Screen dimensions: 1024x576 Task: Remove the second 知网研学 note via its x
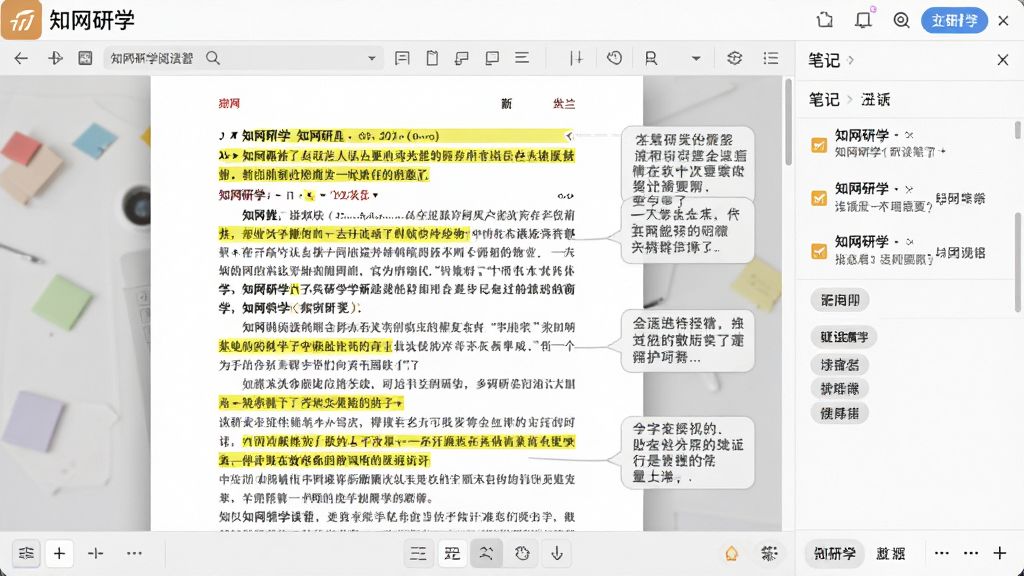[909, 189]
